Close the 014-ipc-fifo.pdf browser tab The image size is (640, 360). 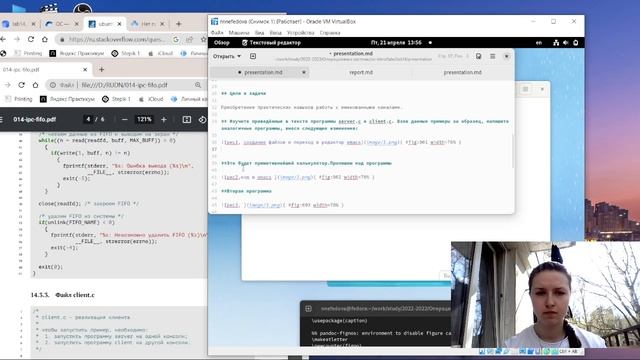(x=85, y=70)
